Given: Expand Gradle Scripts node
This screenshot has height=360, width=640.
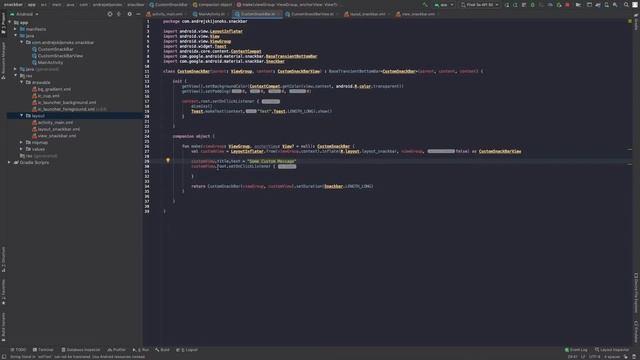Looking at the screenshot, I should [9, 162].
